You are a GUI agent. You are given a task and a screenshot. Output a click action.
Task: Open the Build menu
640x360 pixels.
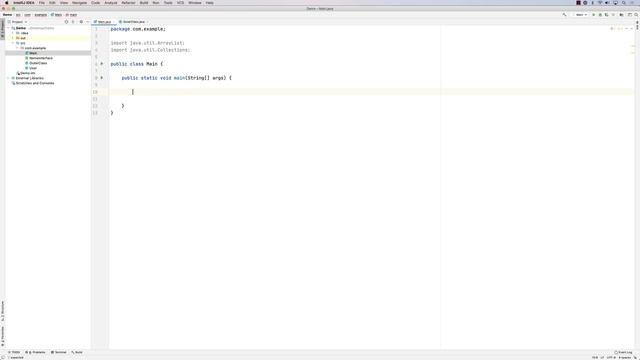(144, 2)
